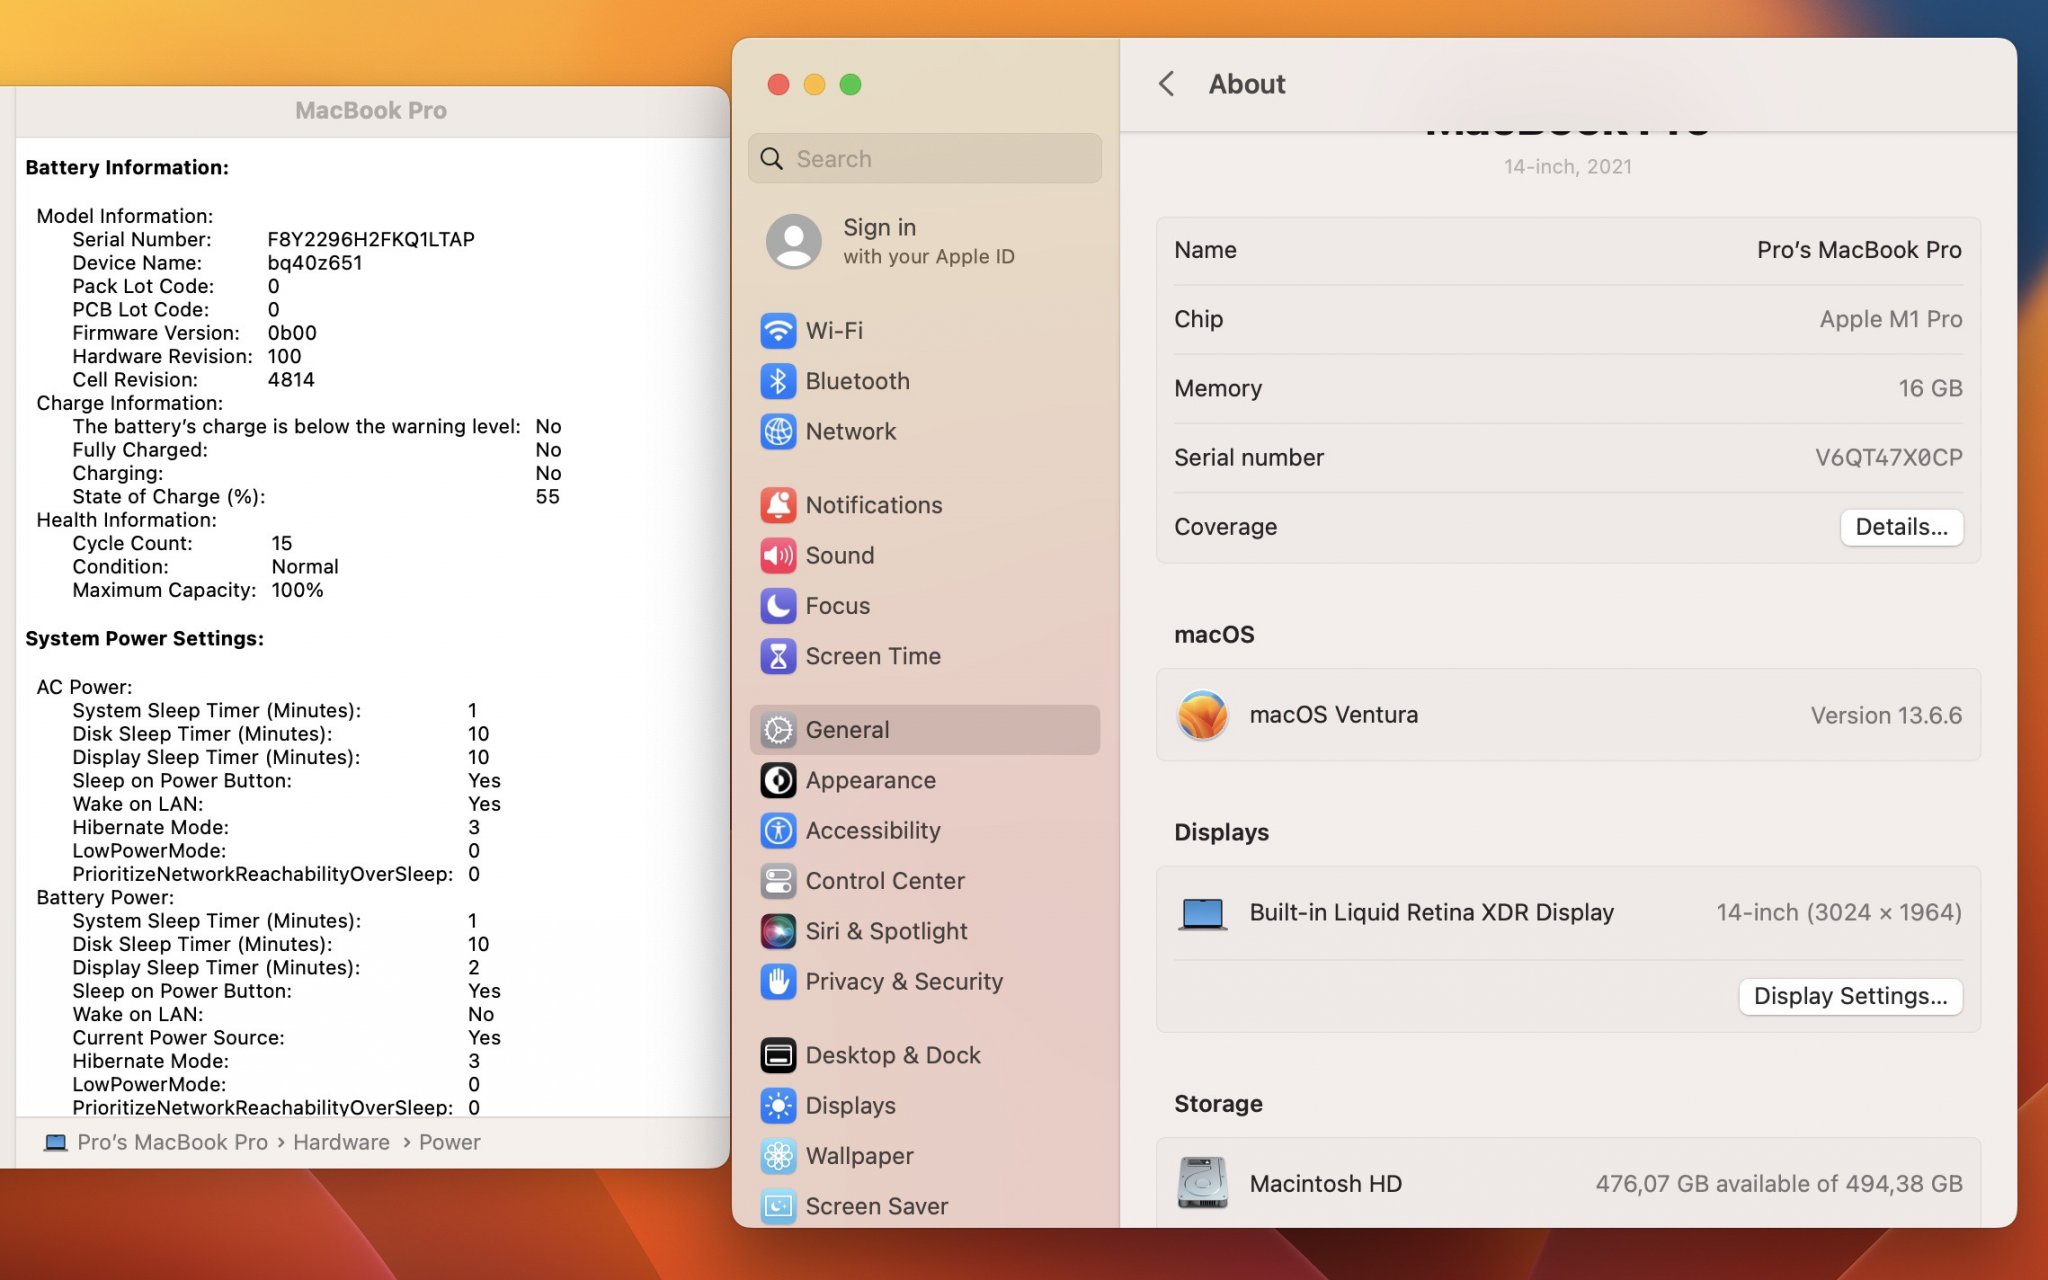Open Screen Time hourglass icon
This screenshot has height=1280, width=2048.
coord(778,656)
